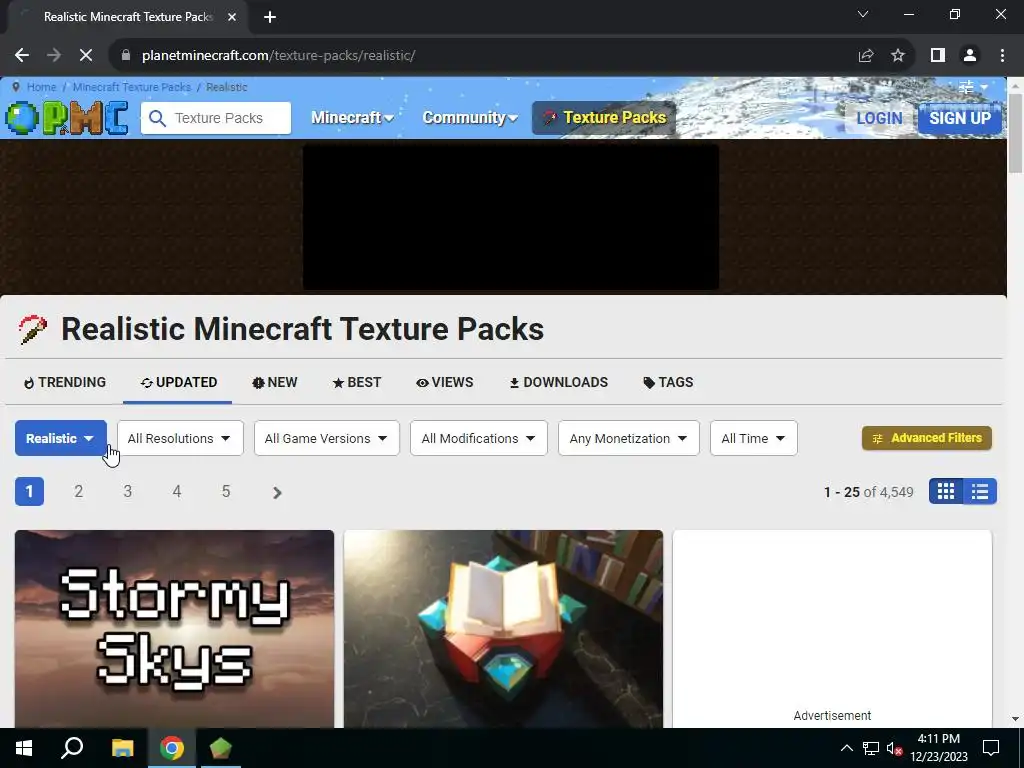Open the All Time dropdown
Screen dimensions: 1024x768
point(754,438)
